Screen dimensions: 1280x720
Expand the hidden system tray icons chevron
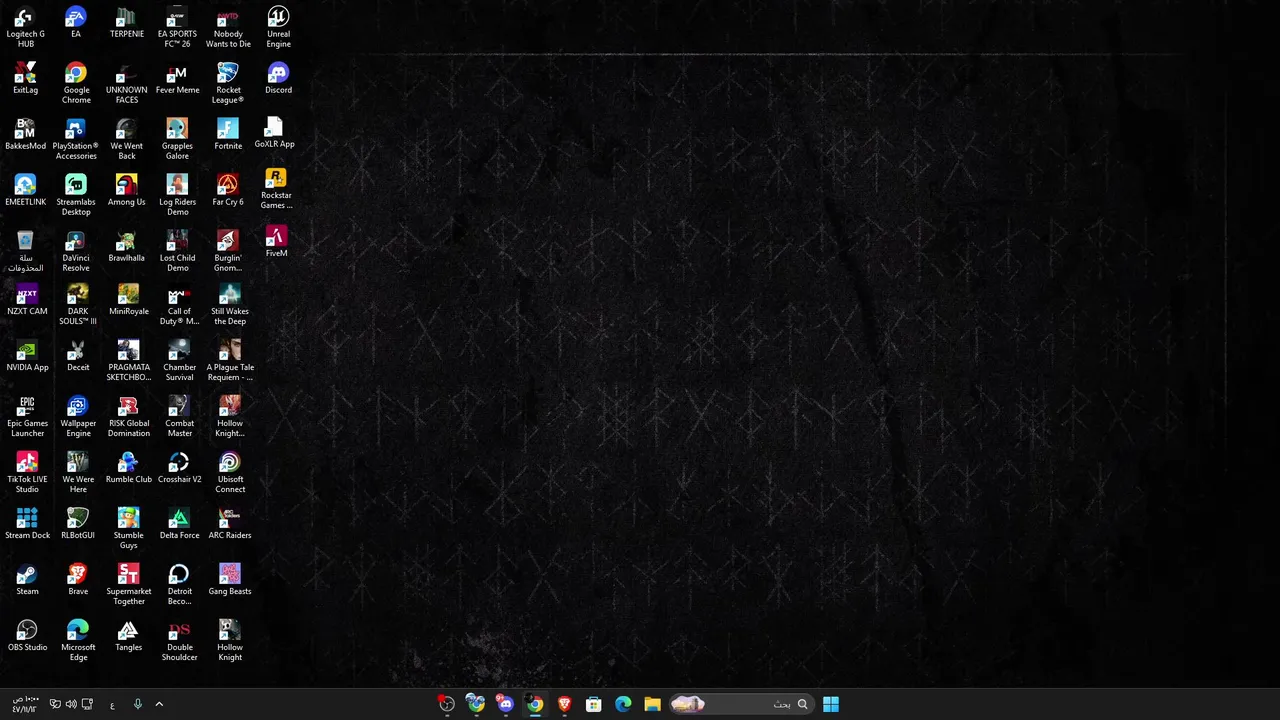tap(159, 704)
